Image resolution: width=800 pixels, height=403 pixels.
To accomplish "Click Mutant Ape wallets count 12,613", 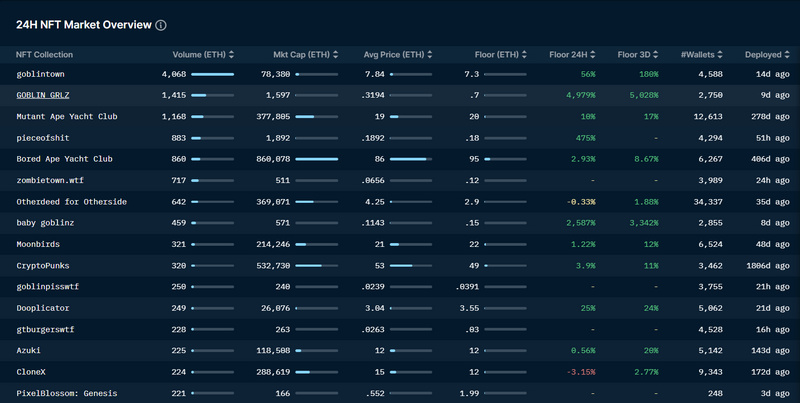I will point(708,116).
